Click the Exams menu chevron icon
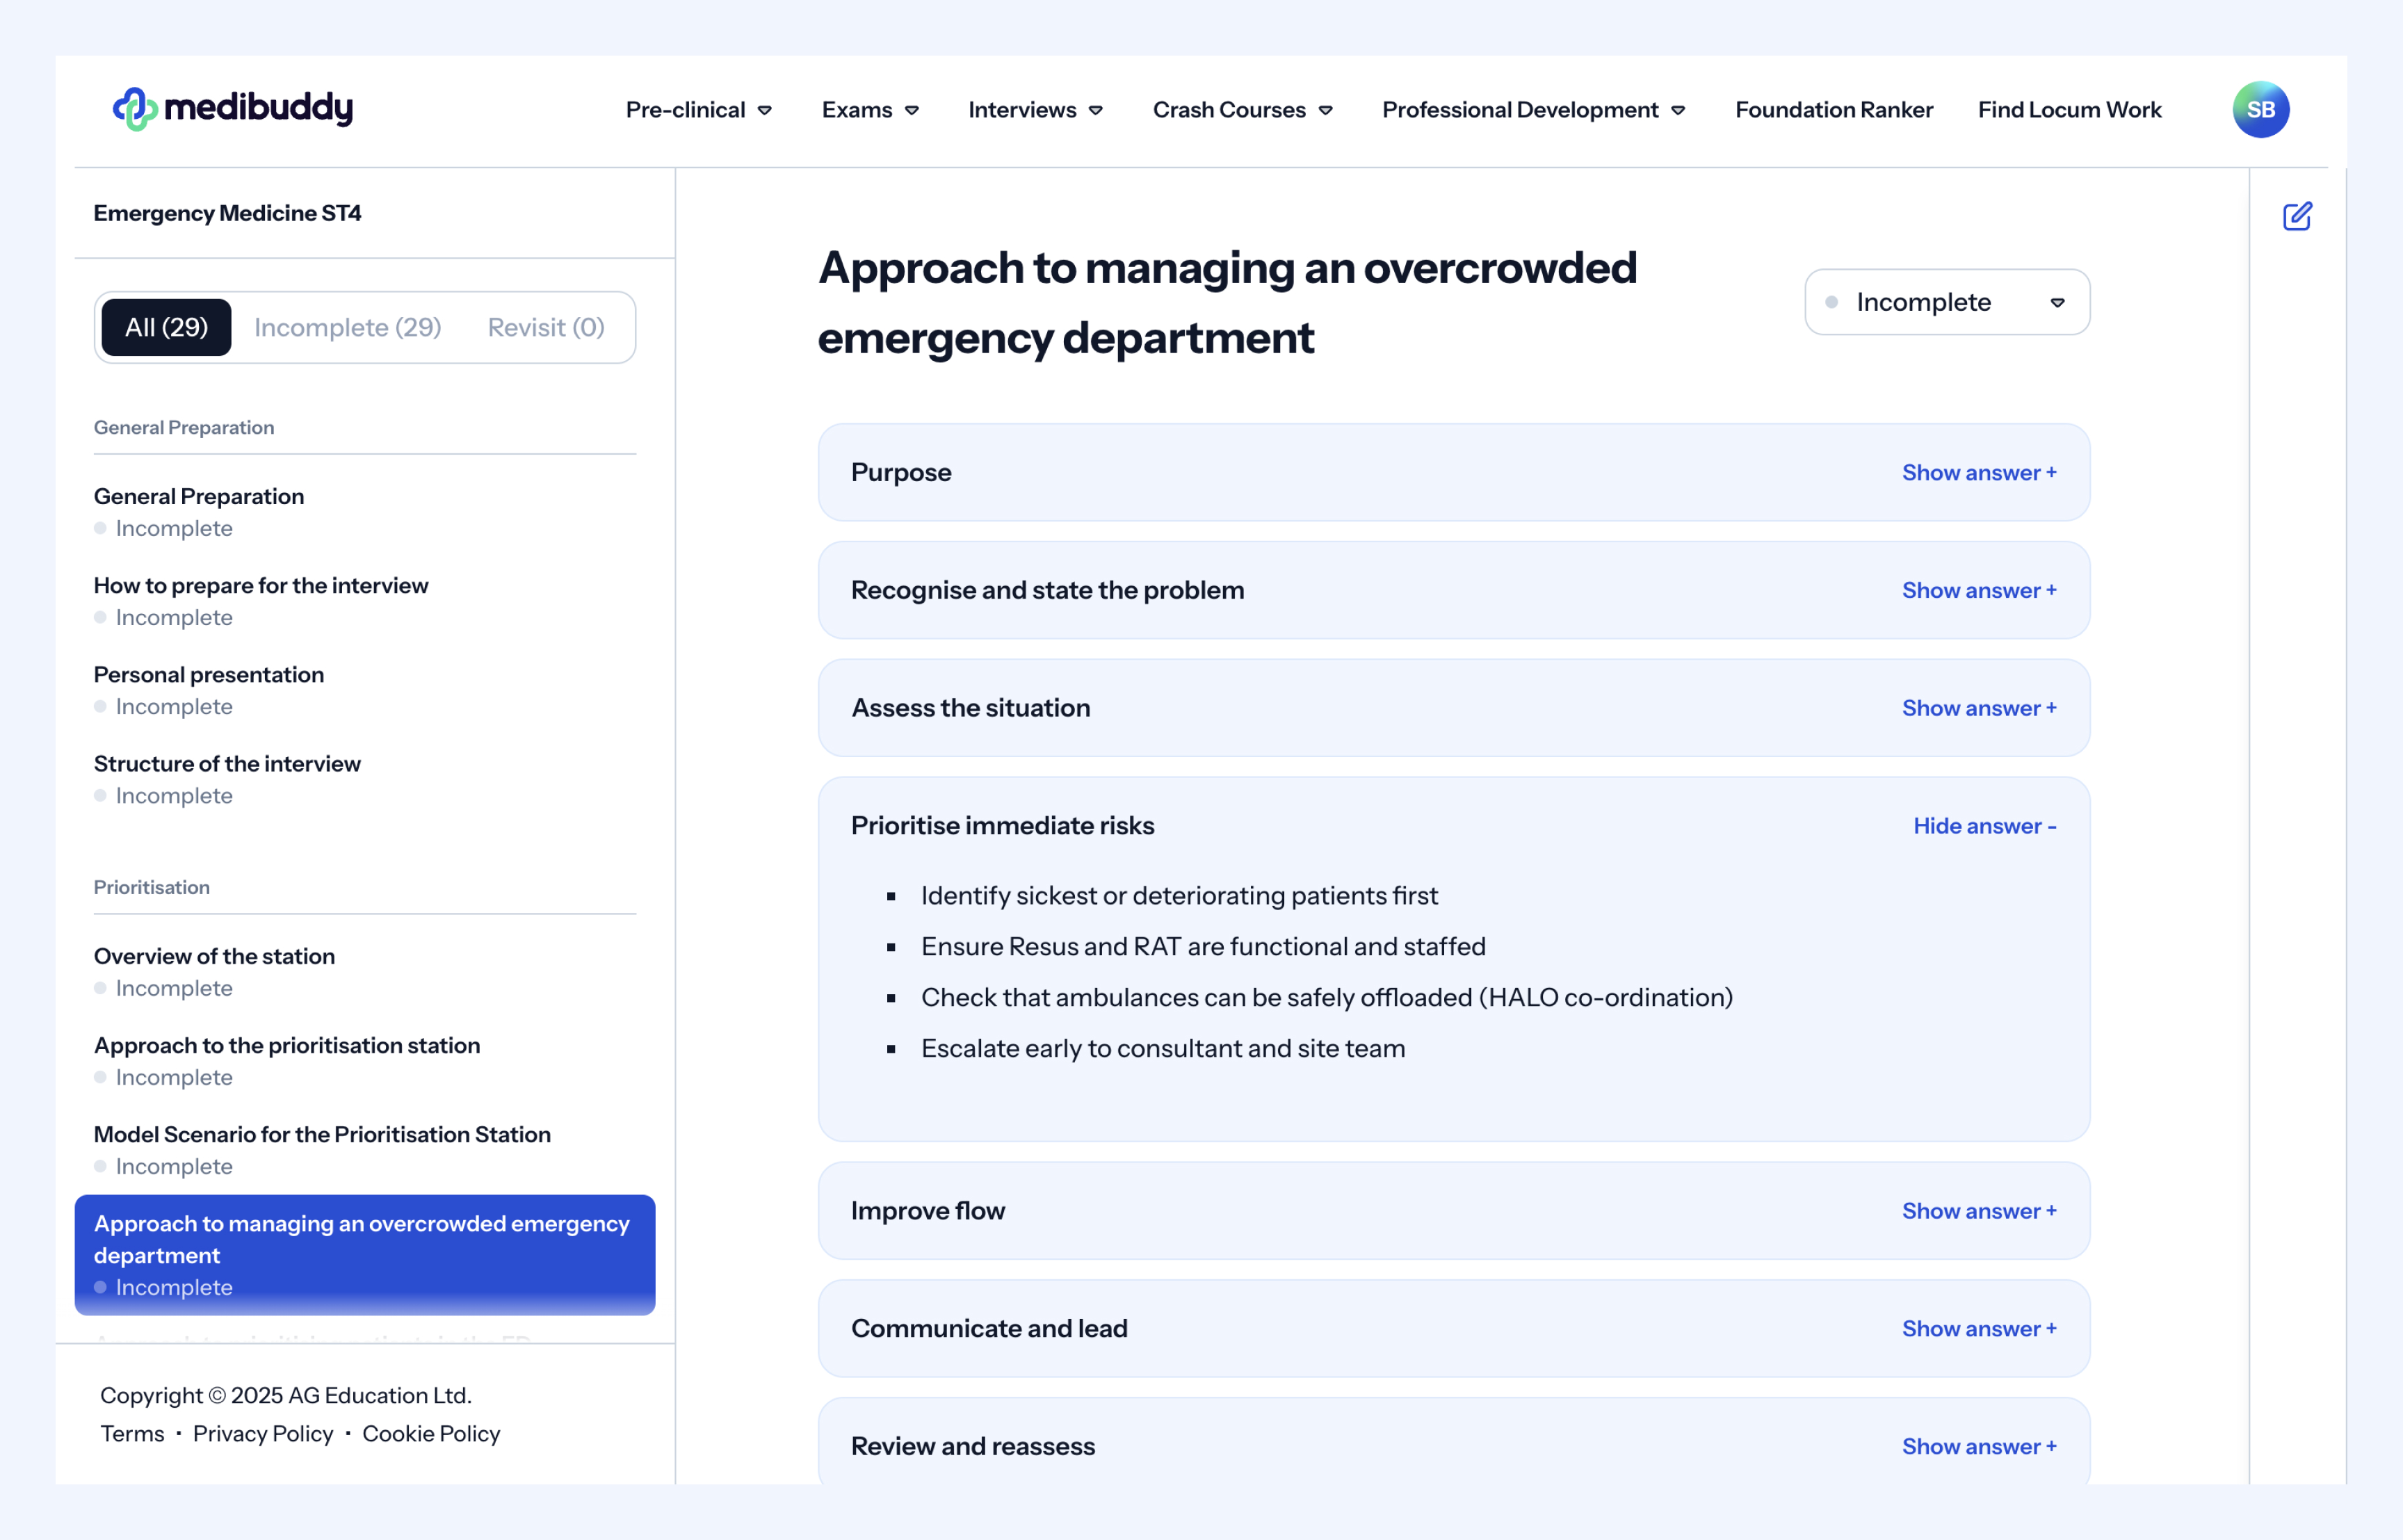The height and width of the screenshot is (1540, 2403). tap(912, 111)
